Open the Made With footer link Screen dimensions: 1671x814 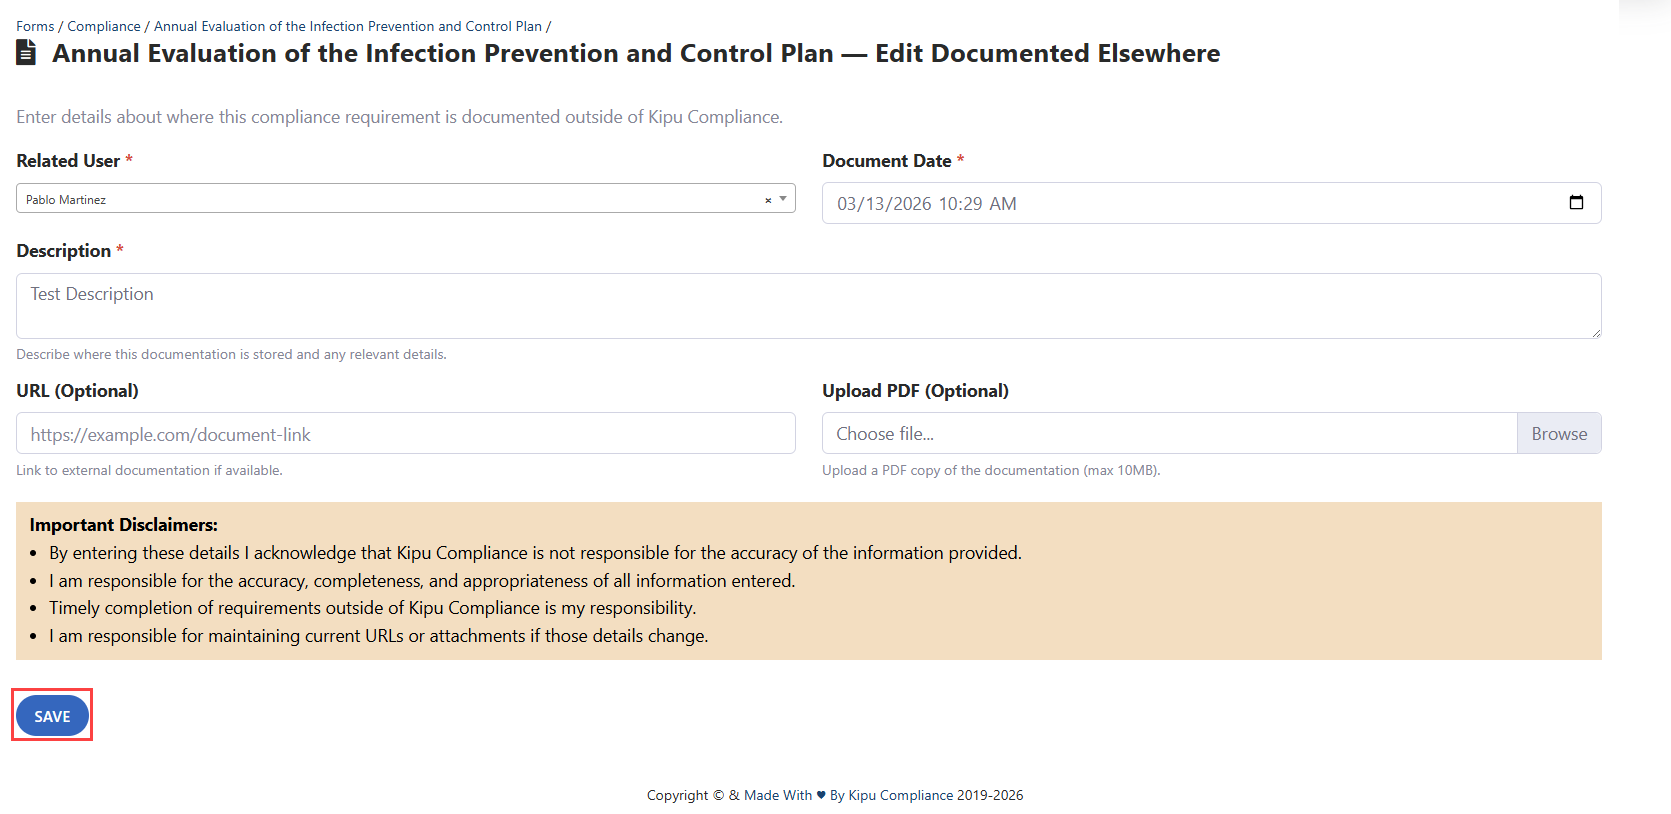[x=778, y=795]
